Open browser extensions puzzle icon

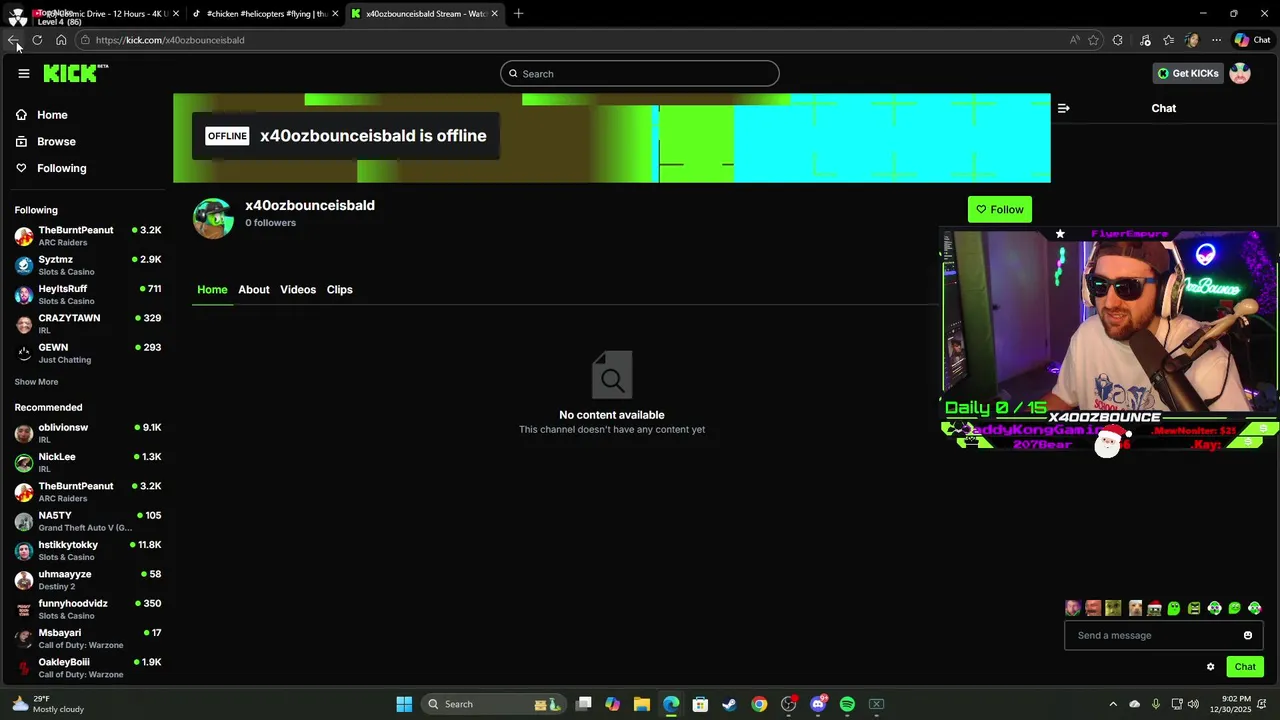coord(1117,40)
